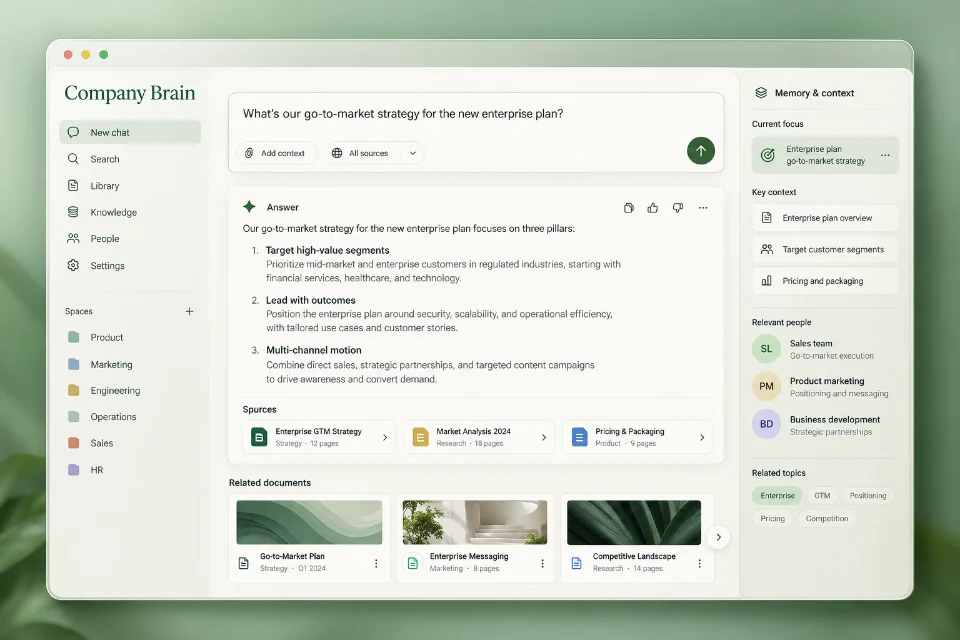Select the Competition topic tag

point(827,518)
